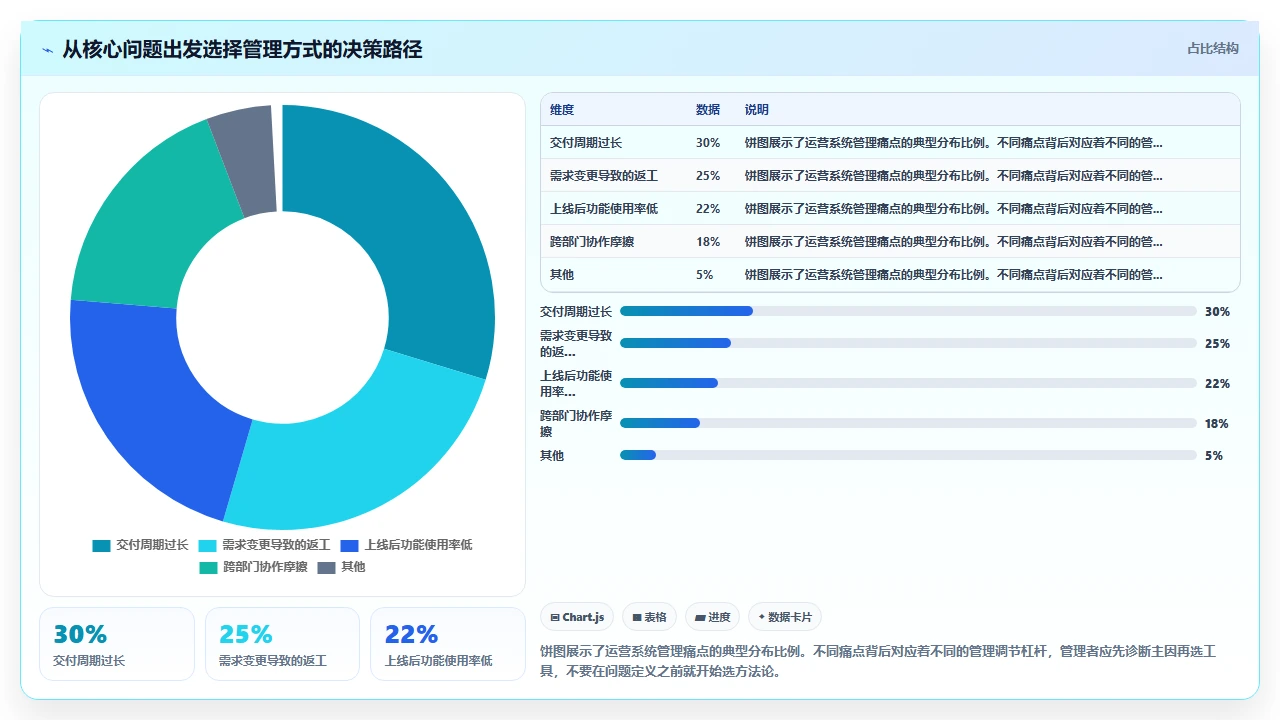This screenshot has width=1280, height=720.
Task: Click the 22% value in the table
Action: (x=708, y=209)
